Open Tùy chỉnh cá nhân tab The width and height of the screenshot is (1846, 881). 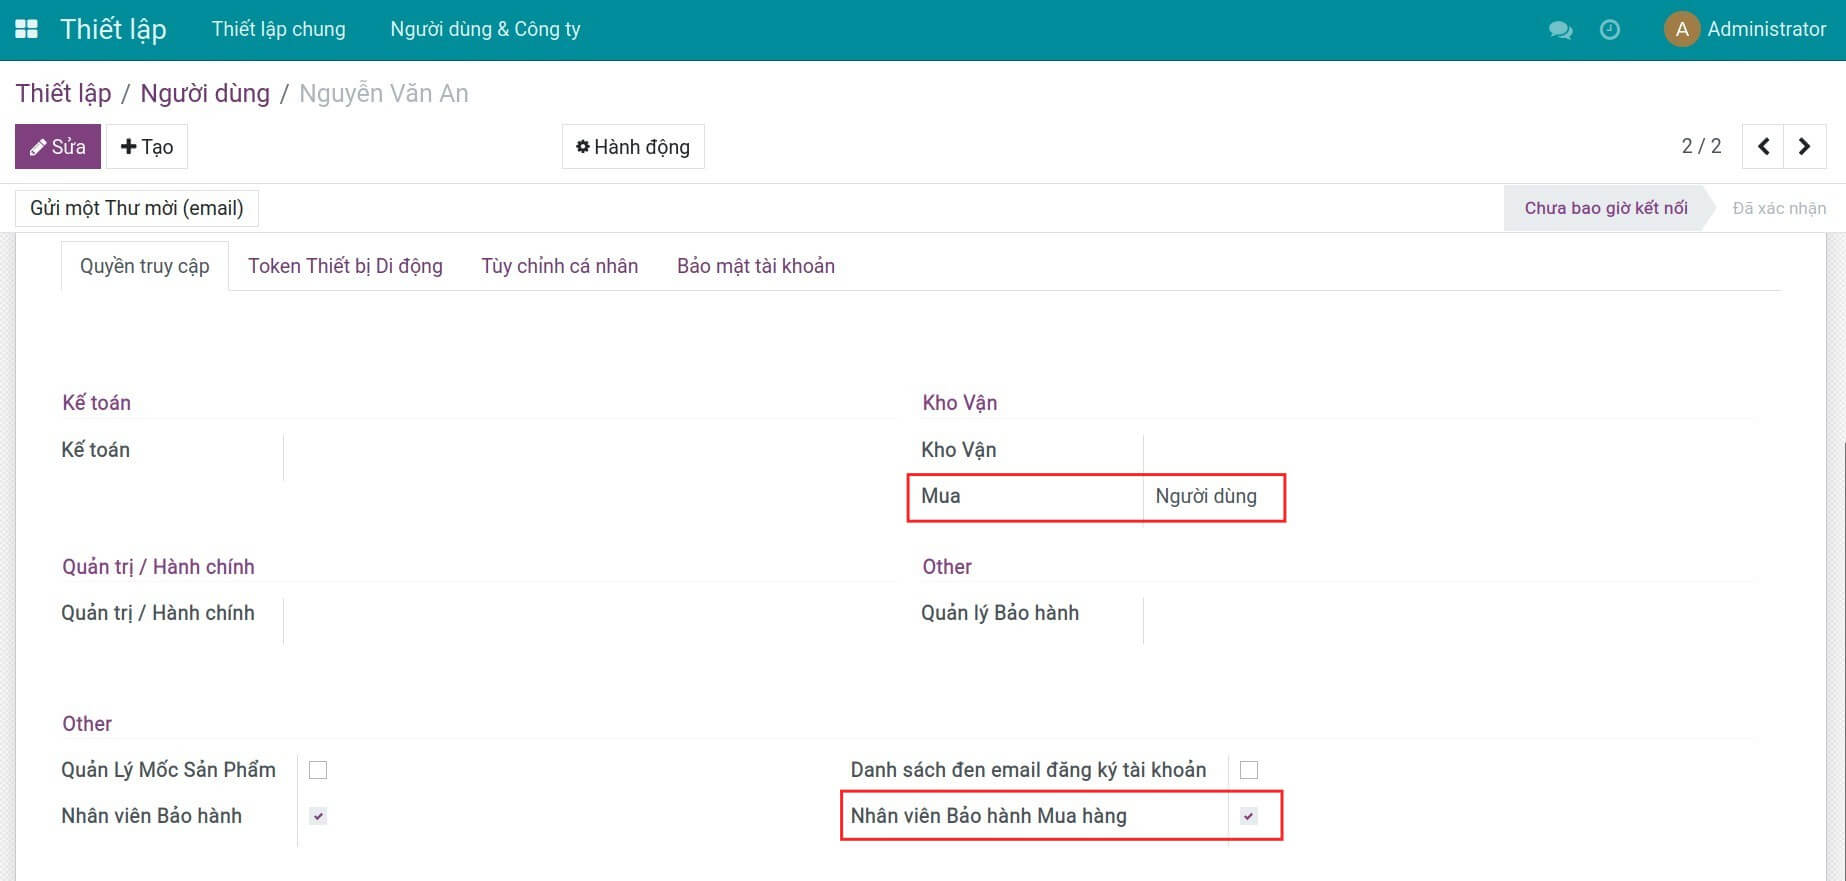(x=559, y=266)
